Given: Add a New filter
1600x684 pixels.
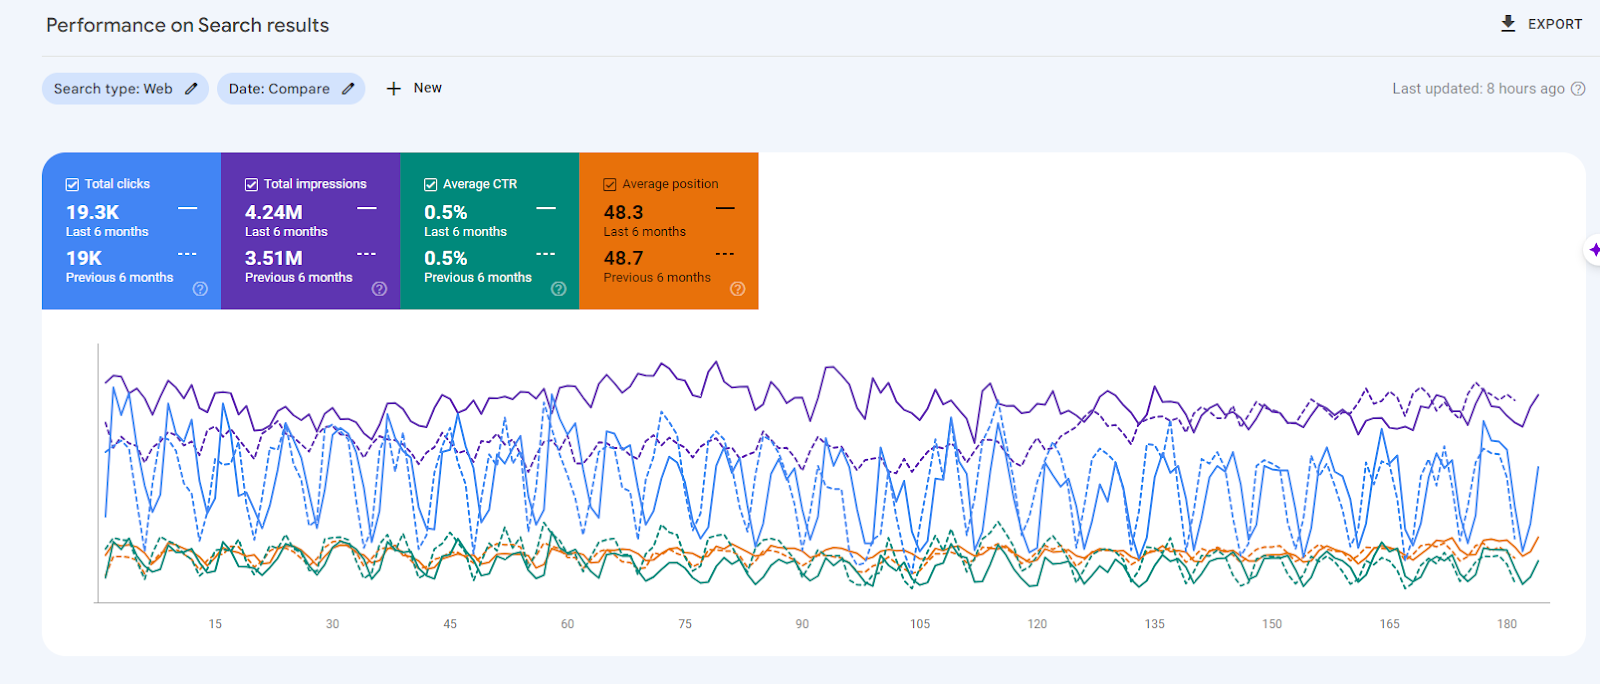Looking at the screenshot, I should tap(414, 88).
